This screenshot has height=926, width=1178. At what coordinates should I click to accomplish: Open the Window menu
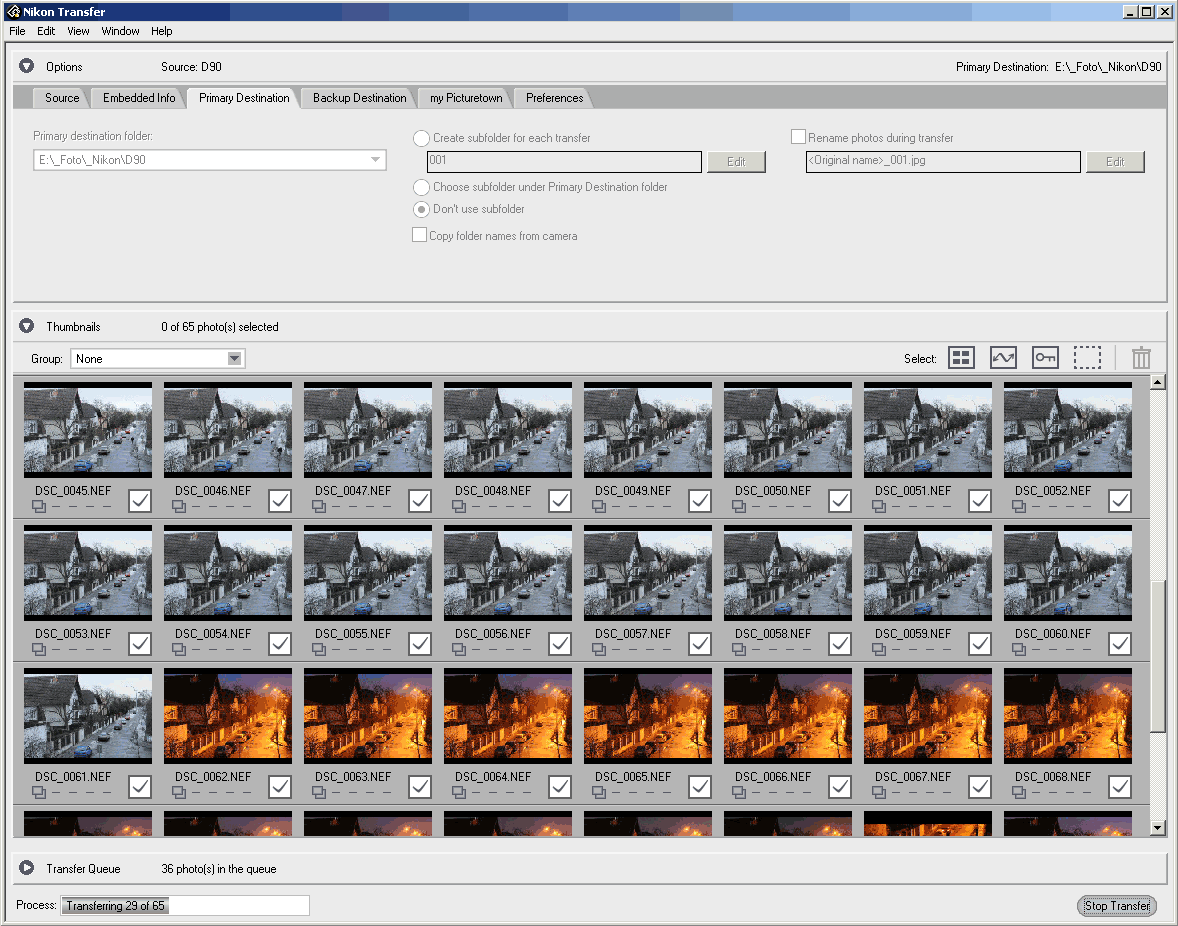(120, 31)
